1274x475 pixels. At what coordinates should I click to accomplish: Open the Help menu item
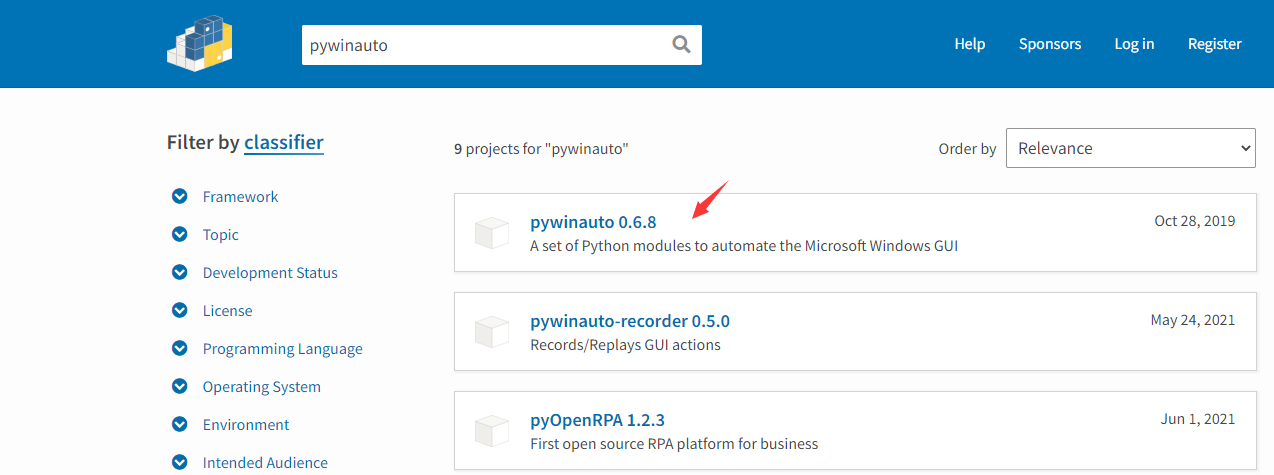969,44
